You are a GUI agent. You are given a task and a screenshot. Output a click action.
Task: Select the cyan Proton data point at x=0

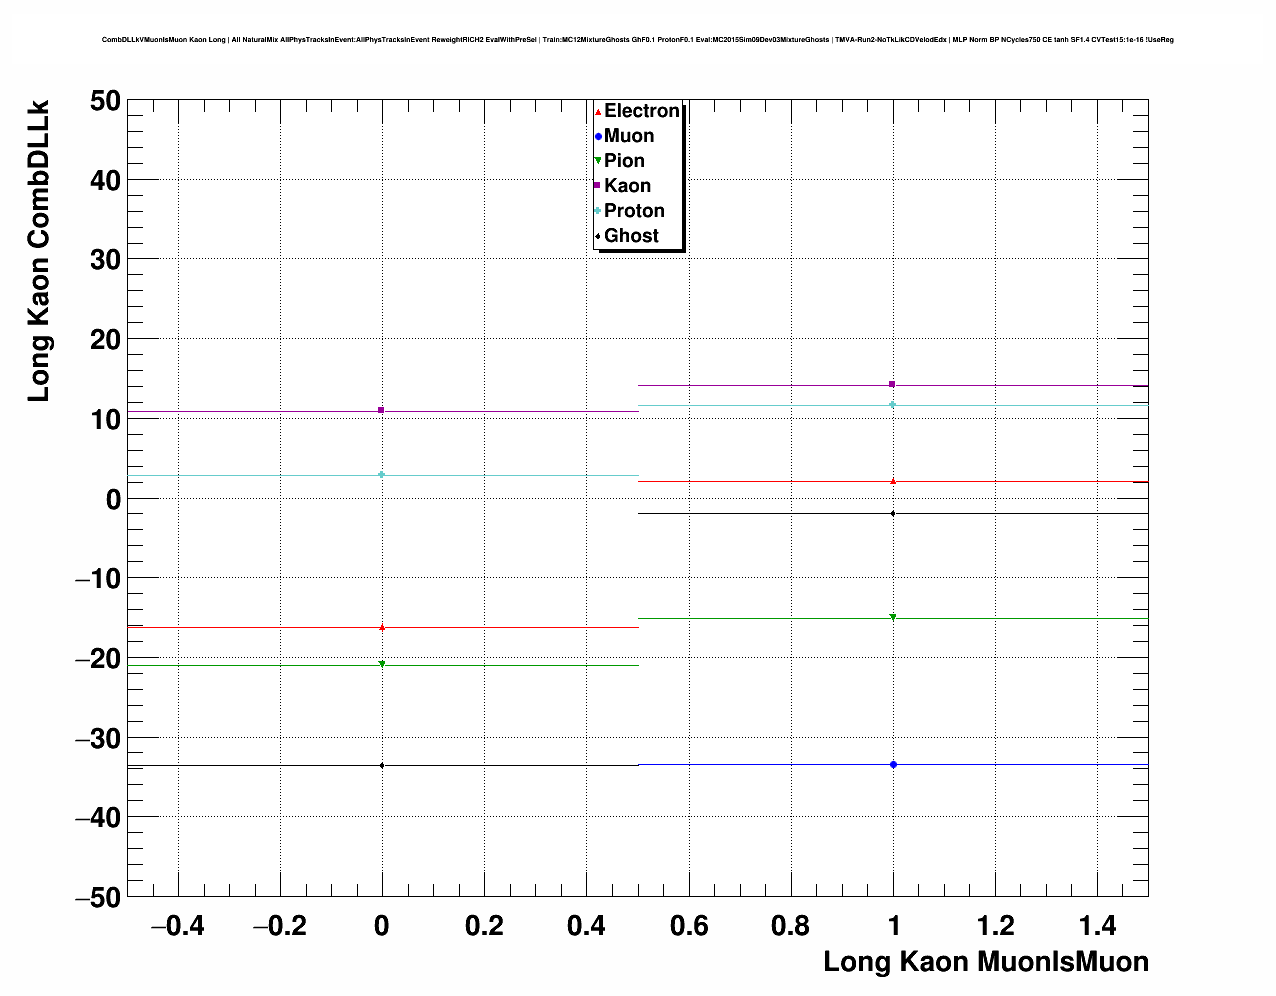click(x=381, y=475)
